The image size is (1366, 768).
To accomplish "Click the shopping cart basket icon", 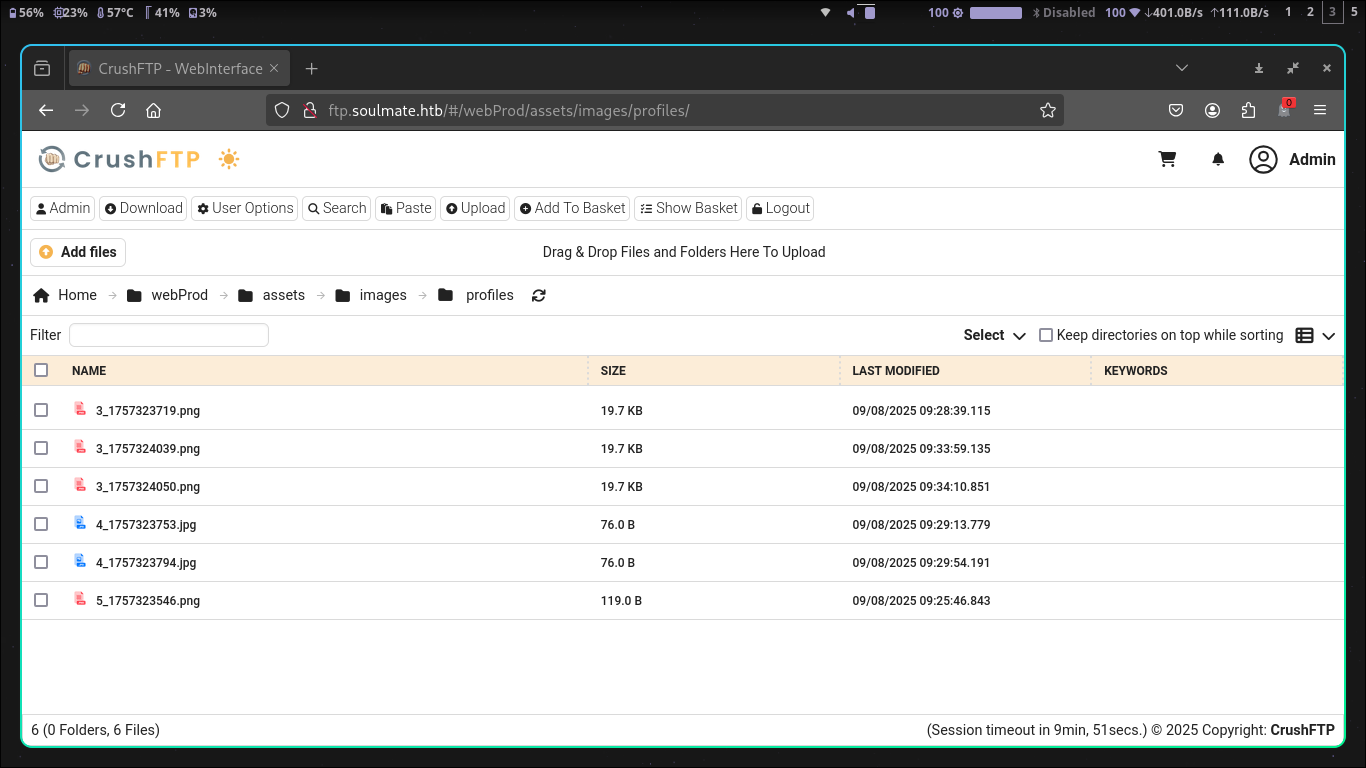I will tap(1167, 159).
